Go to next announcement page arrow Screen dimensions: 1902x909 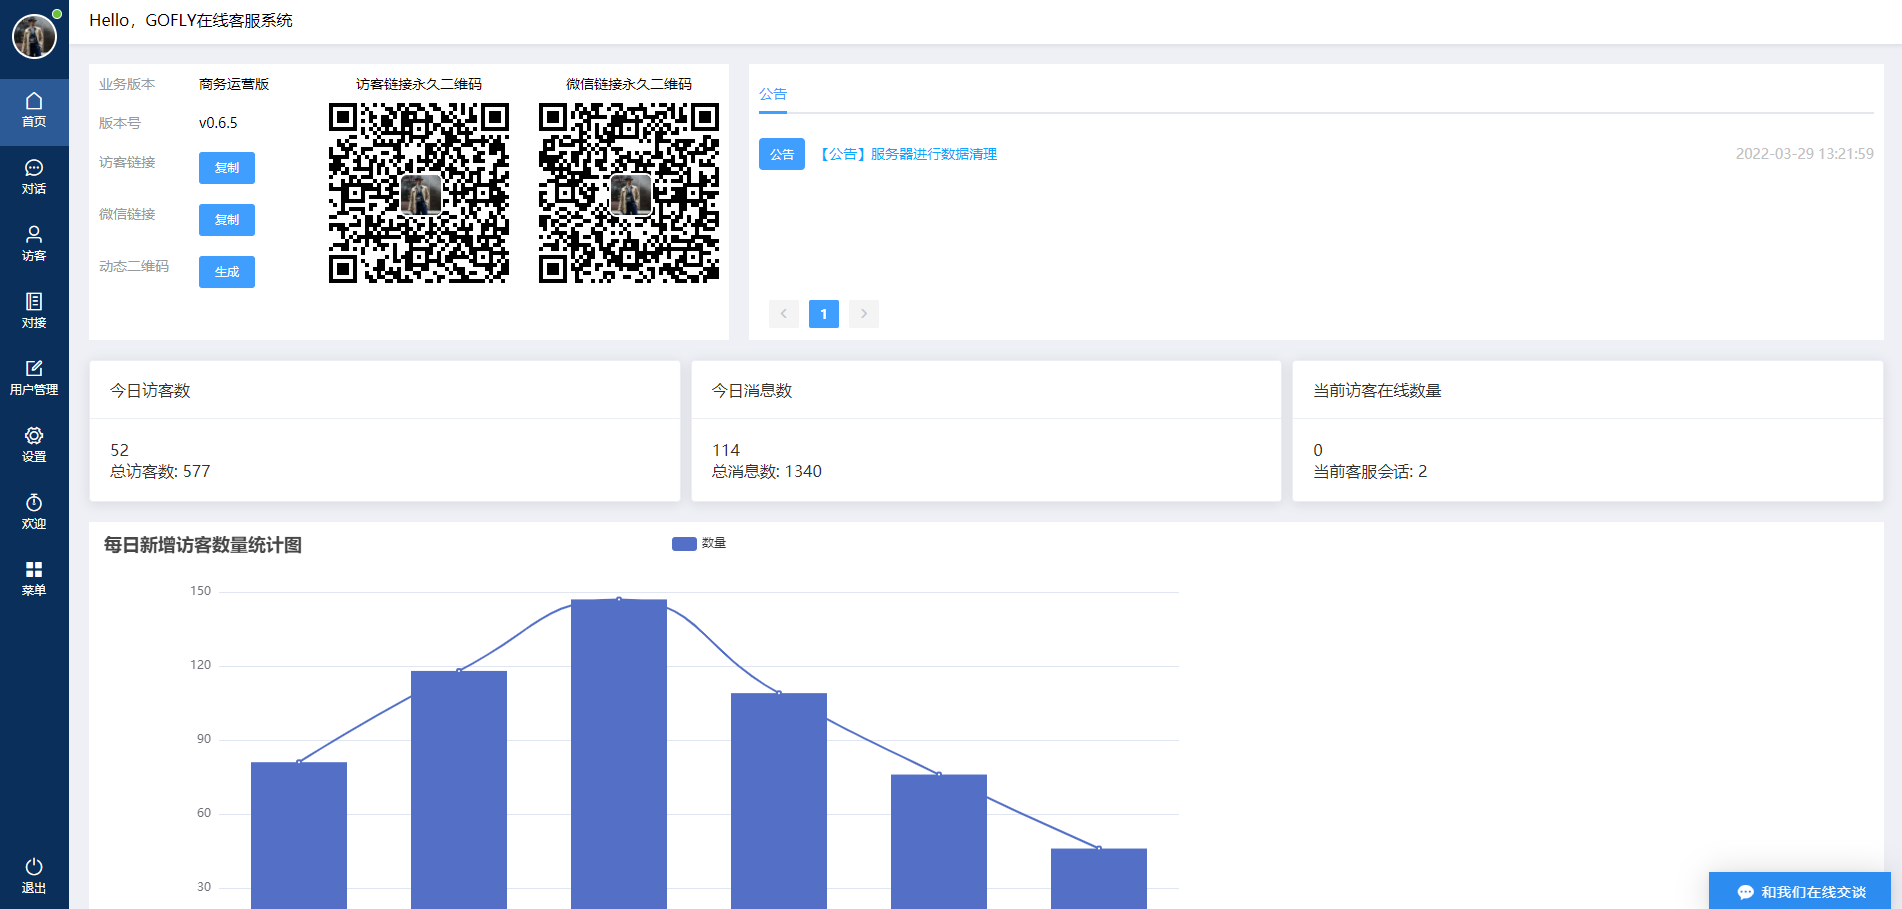tap(864, 314)
